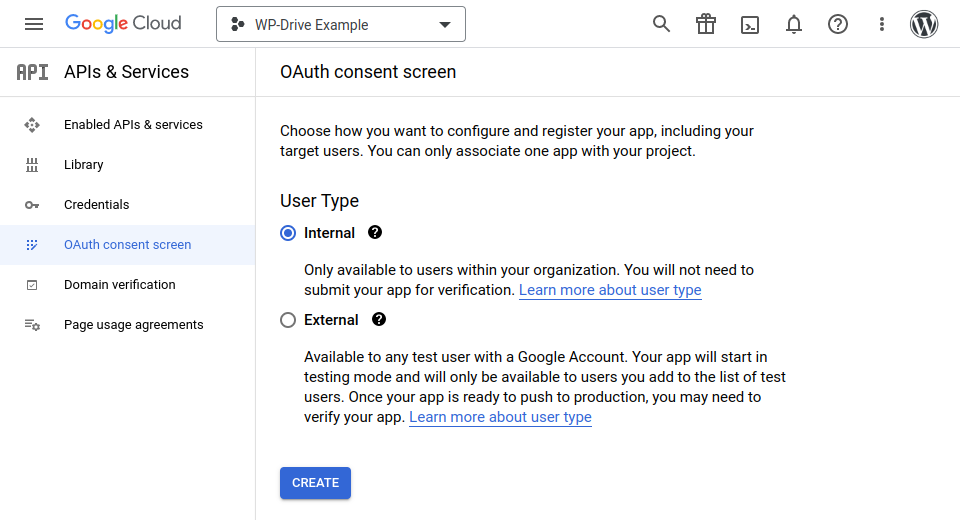Click the WordPress account avatar
The height and width of the screenshot is (520, 960).
(x=924, y=24)
